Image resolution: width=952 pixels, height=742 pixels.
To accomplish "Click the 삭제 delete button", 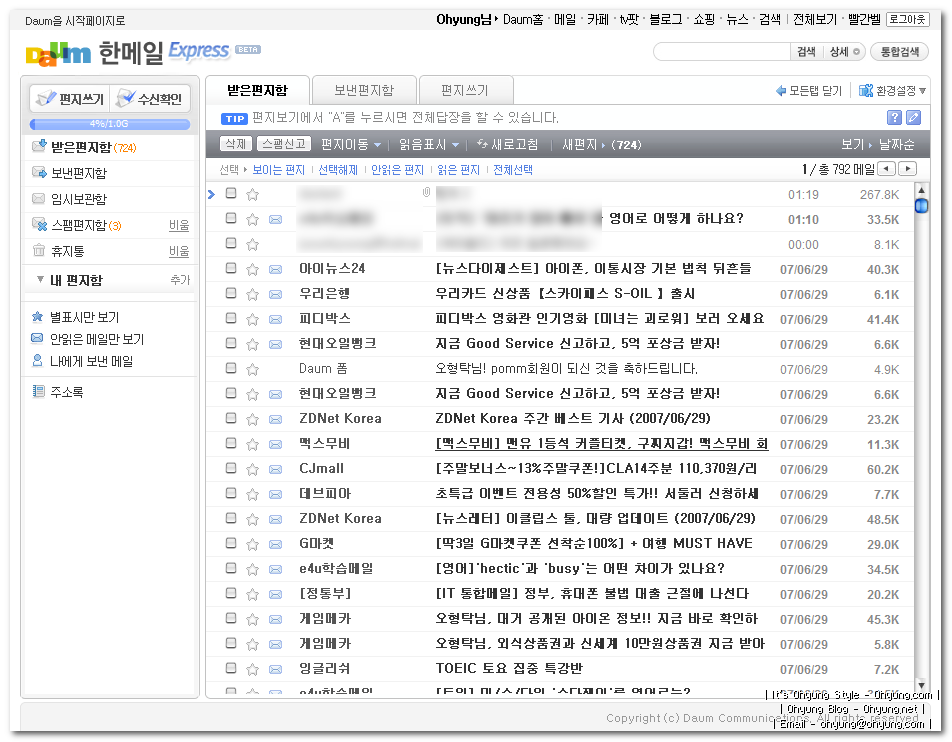I will click(236, 144).
